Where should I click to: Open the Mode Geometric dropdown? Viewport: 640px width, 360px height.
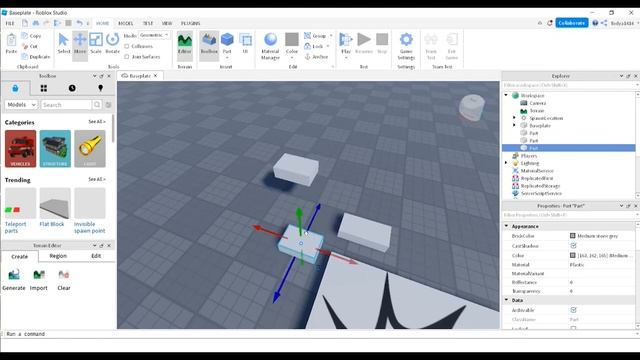point(154,36)
